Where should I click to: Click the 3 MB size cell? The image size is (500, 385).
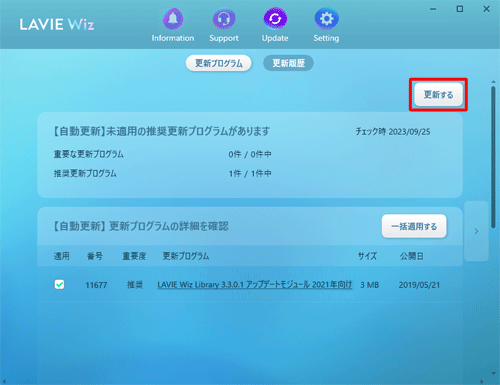[x=370, y=285]
